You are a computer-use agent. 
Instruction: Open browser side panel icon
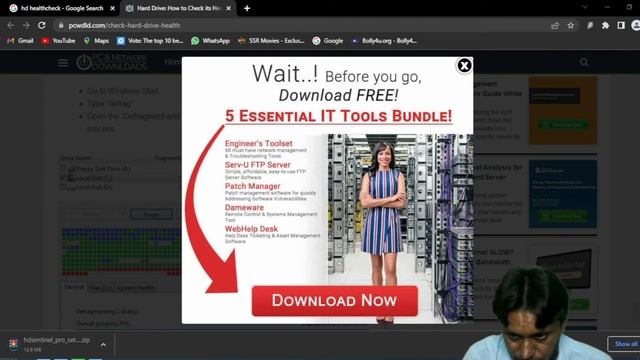pyautogui.click(x=621, y=26)
